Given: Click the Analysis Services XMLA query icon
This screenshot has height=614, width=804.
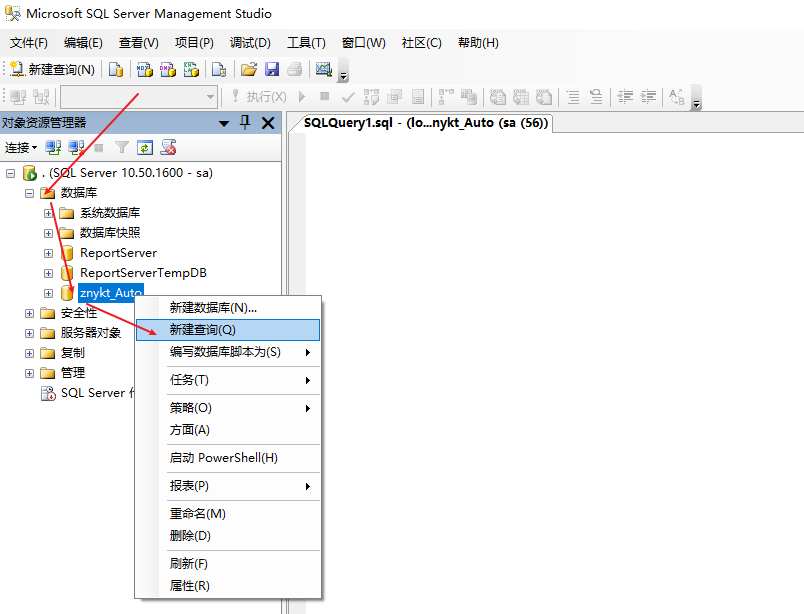Looking at the screenshot, I should click(191, 69).
